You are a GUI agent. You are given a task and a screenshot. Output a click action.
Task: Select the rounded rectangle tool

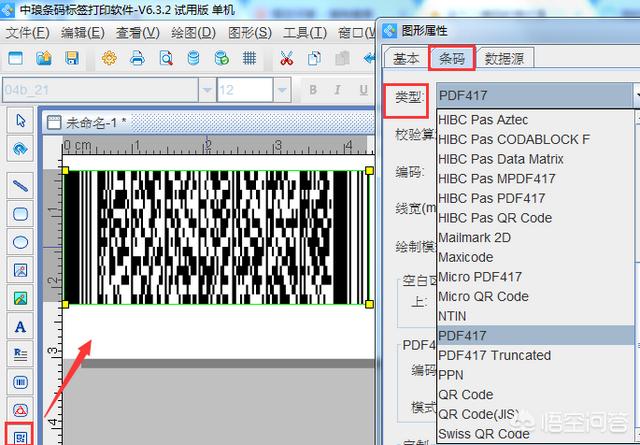coord(20,214)
